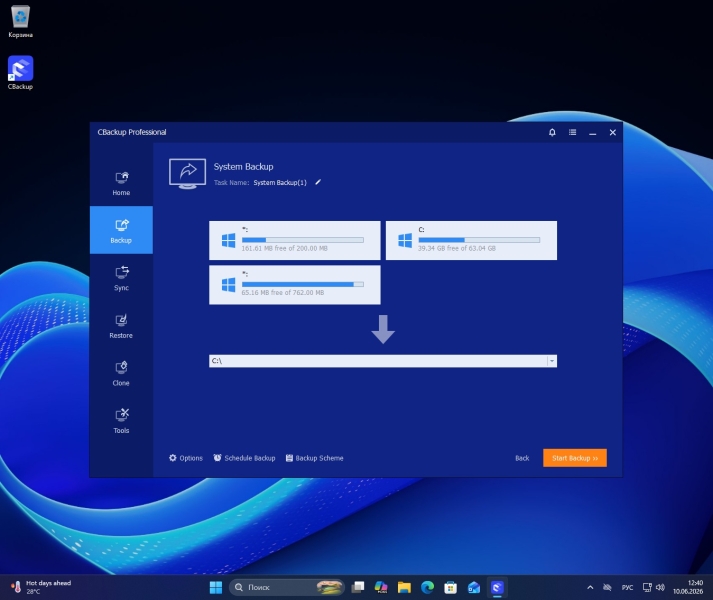Open notifications bell in CBackup title bar
Viewport: 713px width, 600px height.
click(x=552, y=132)
